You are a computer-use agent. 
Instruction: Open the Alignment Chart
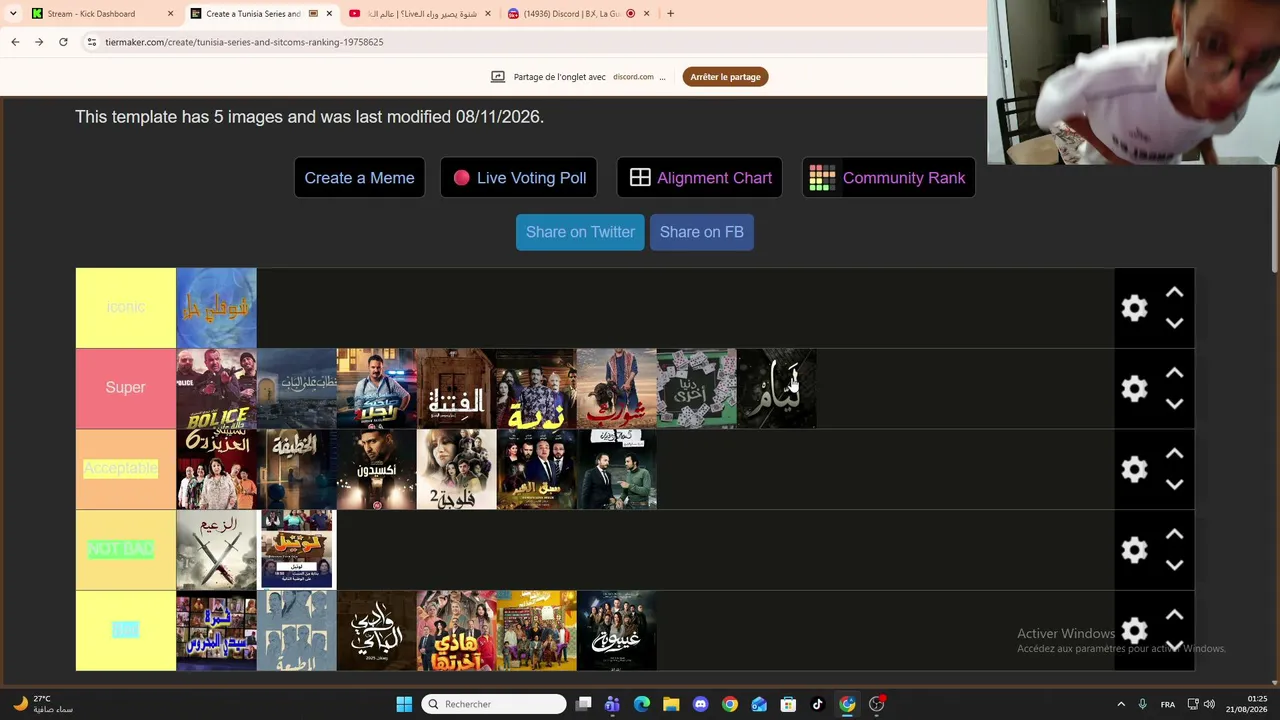point(700,178)
